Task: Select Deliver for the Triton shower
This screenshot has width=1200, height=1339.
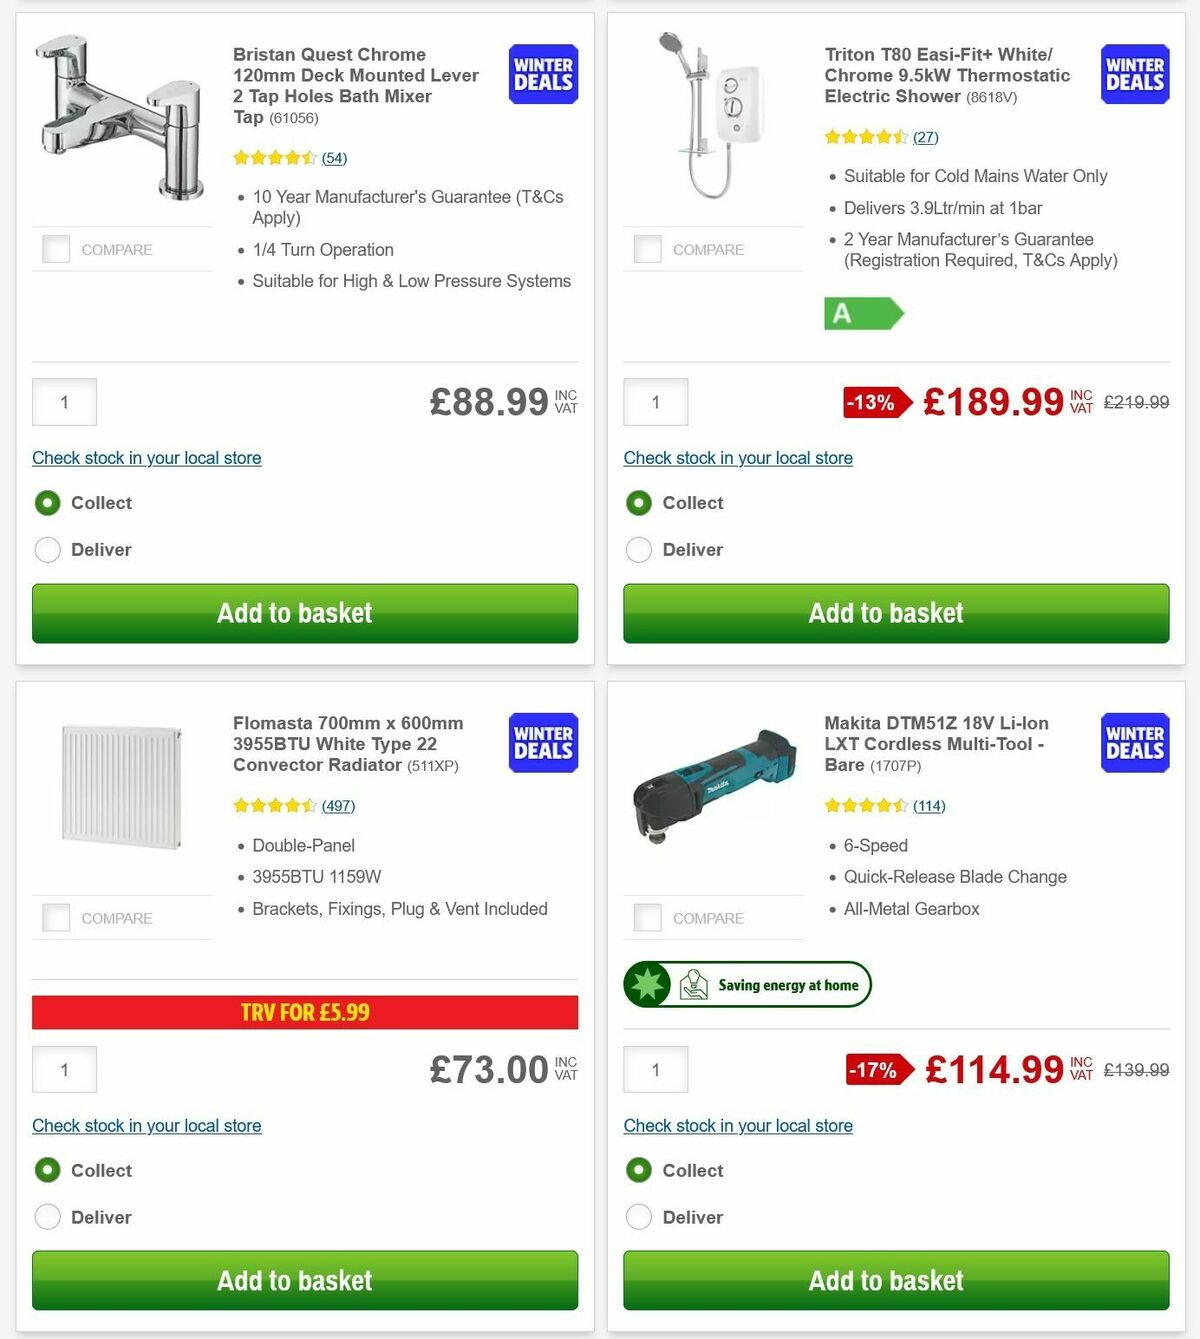Action: point(638,549)
